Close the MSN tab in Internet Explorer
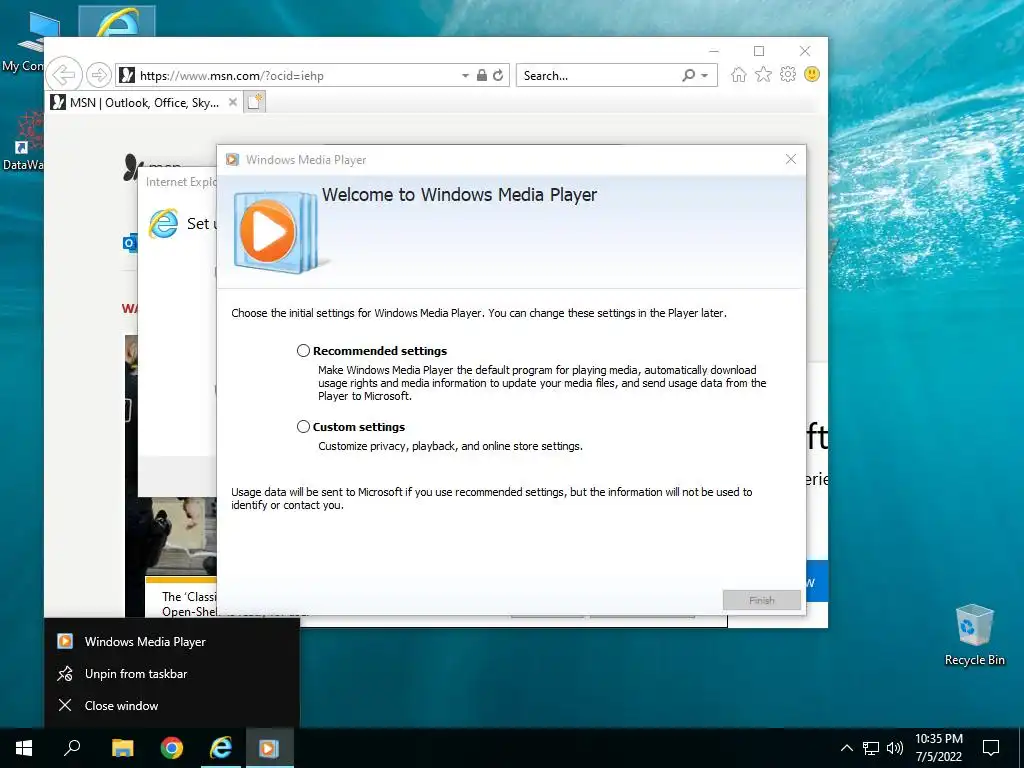Viewport: 1024px width, 768px height. point(232,103)
